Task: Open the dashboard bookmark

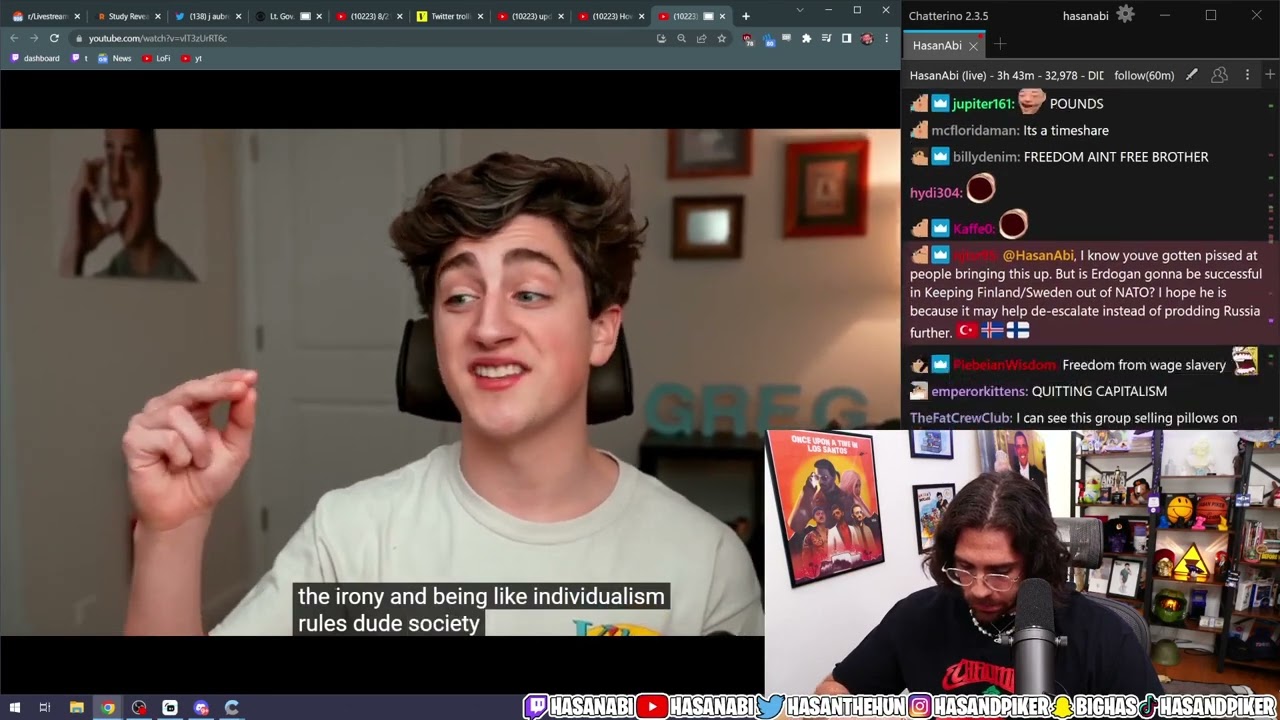Action: point(35,58)
